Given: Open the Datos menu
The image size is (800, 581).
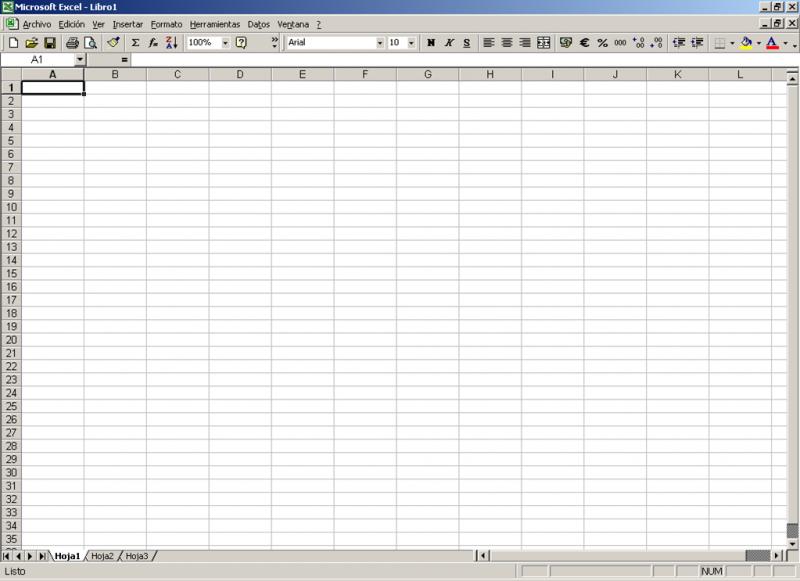Looking at the screenshot, I should click(259, 24).
